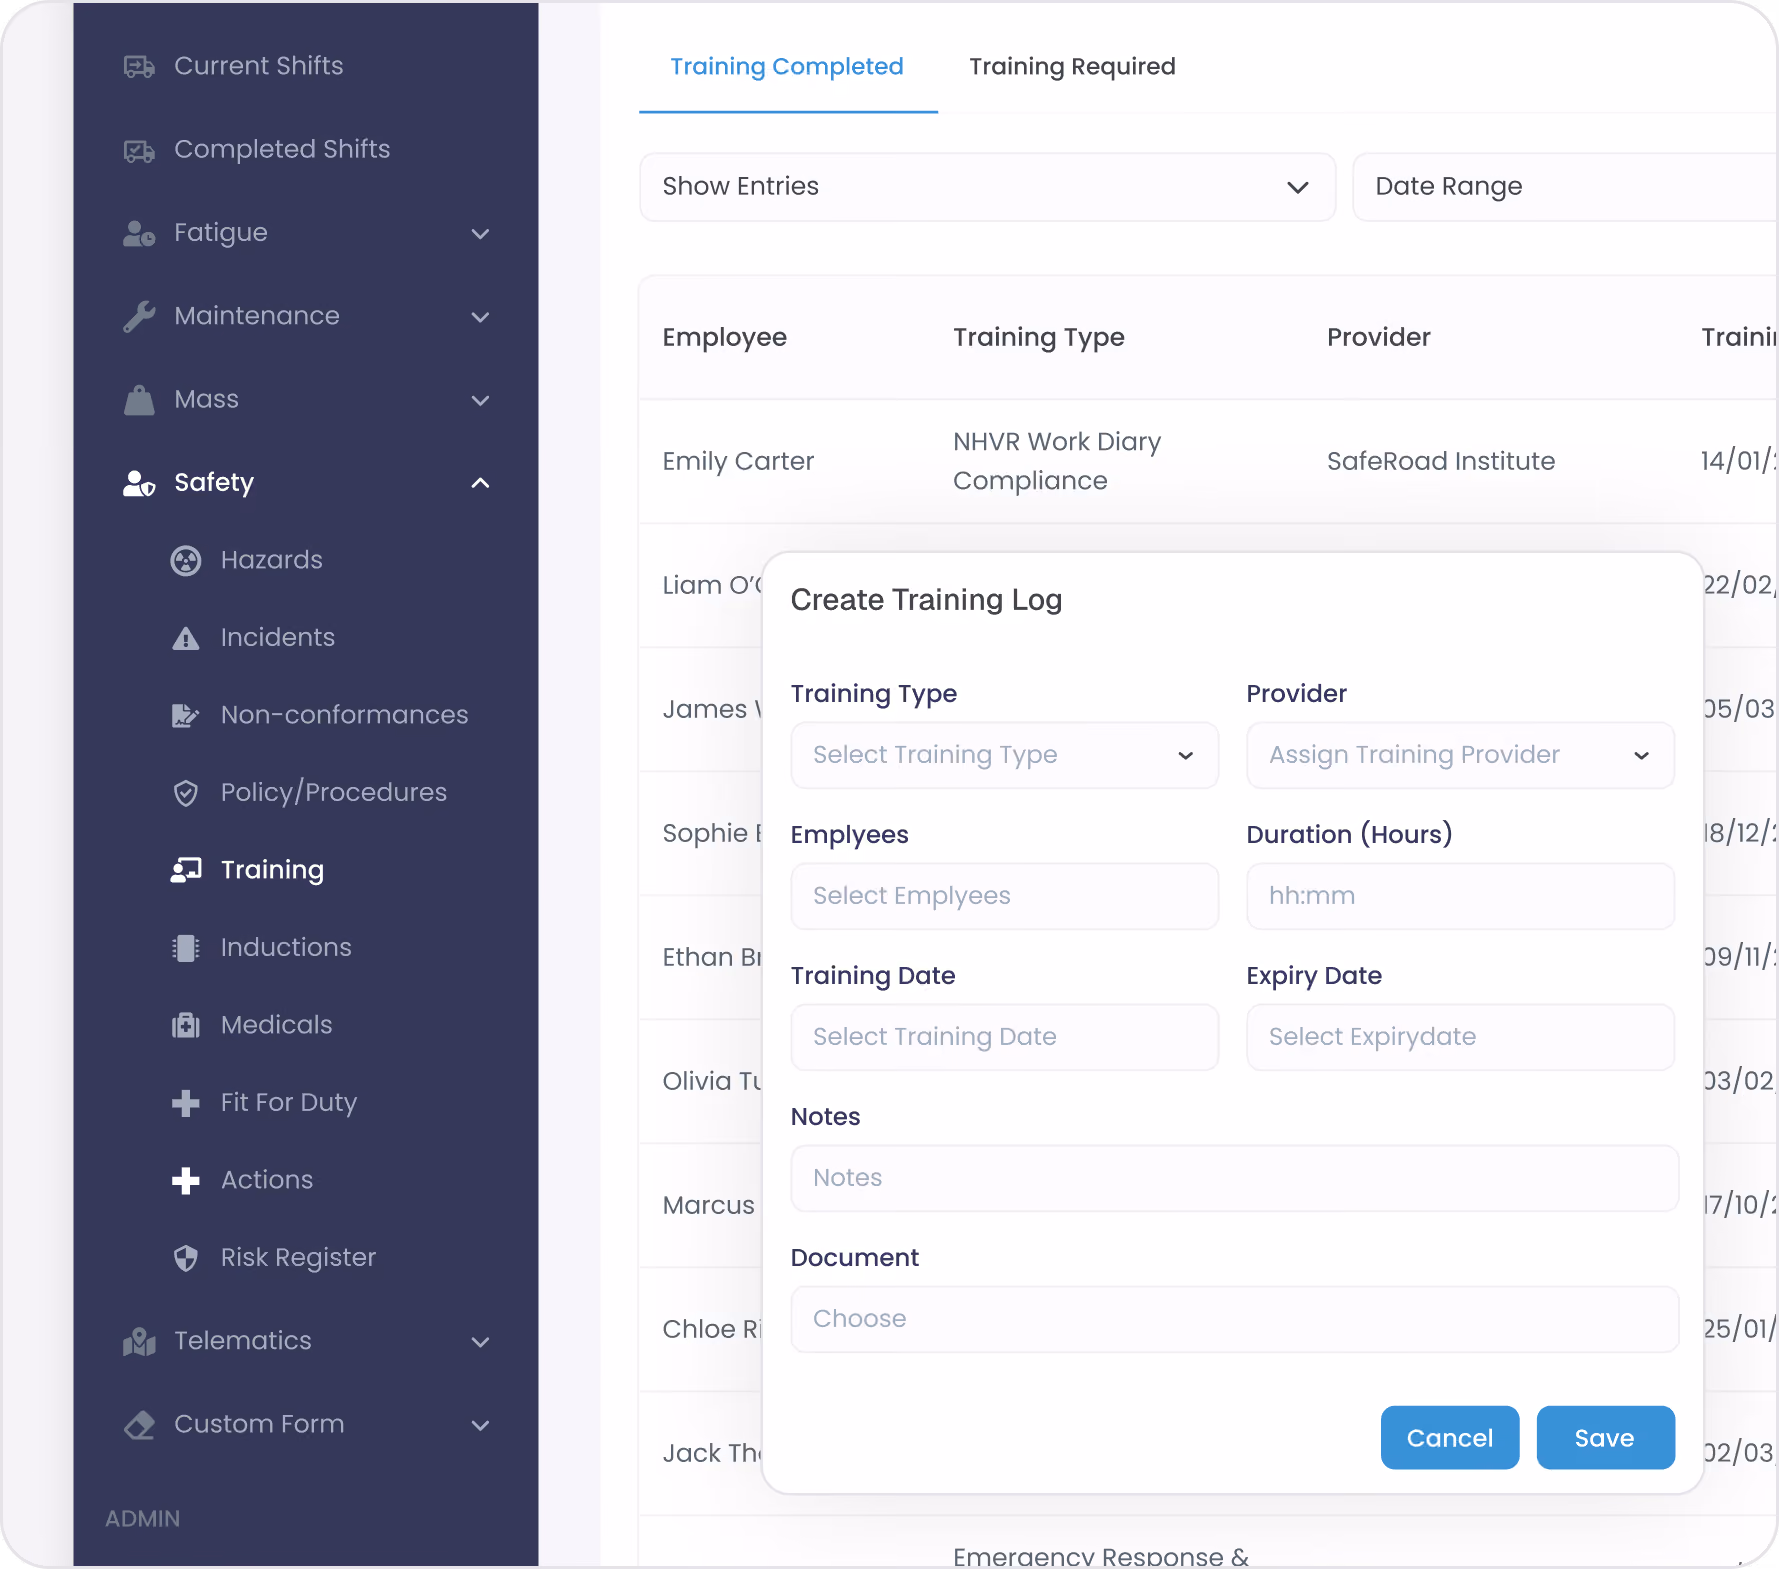Open Current Shifts in the sidebar
This screenshot has width=1779, height=1569.
pyautogui.click(x=259, y=66)
